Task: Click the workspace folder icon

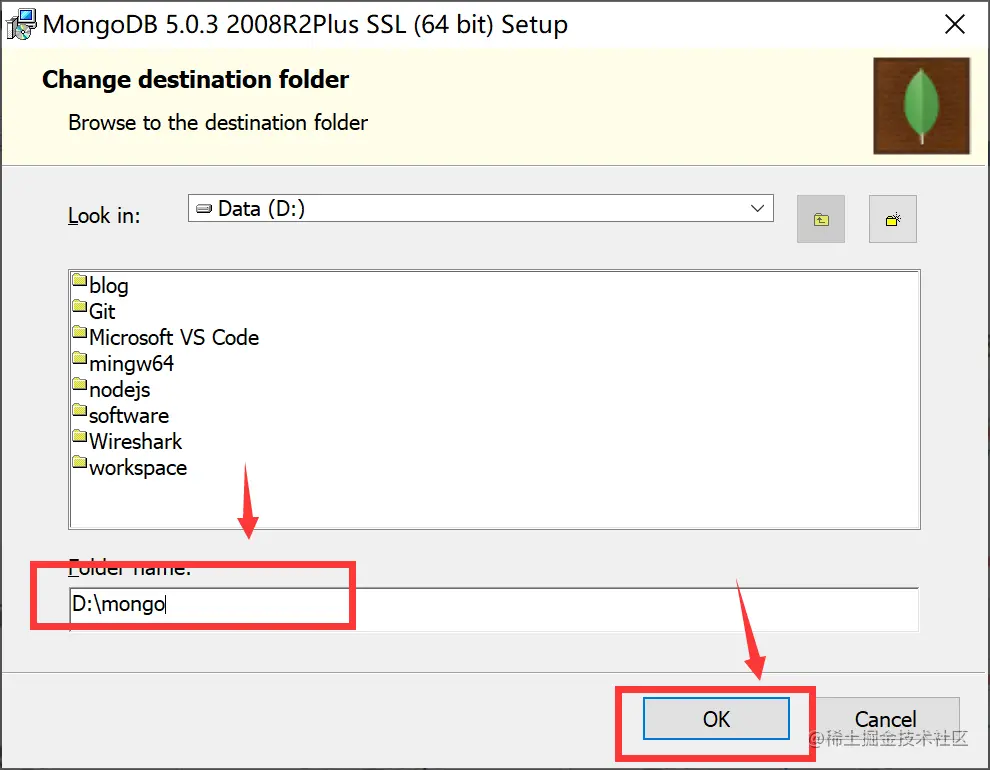Action: (80, 462)
